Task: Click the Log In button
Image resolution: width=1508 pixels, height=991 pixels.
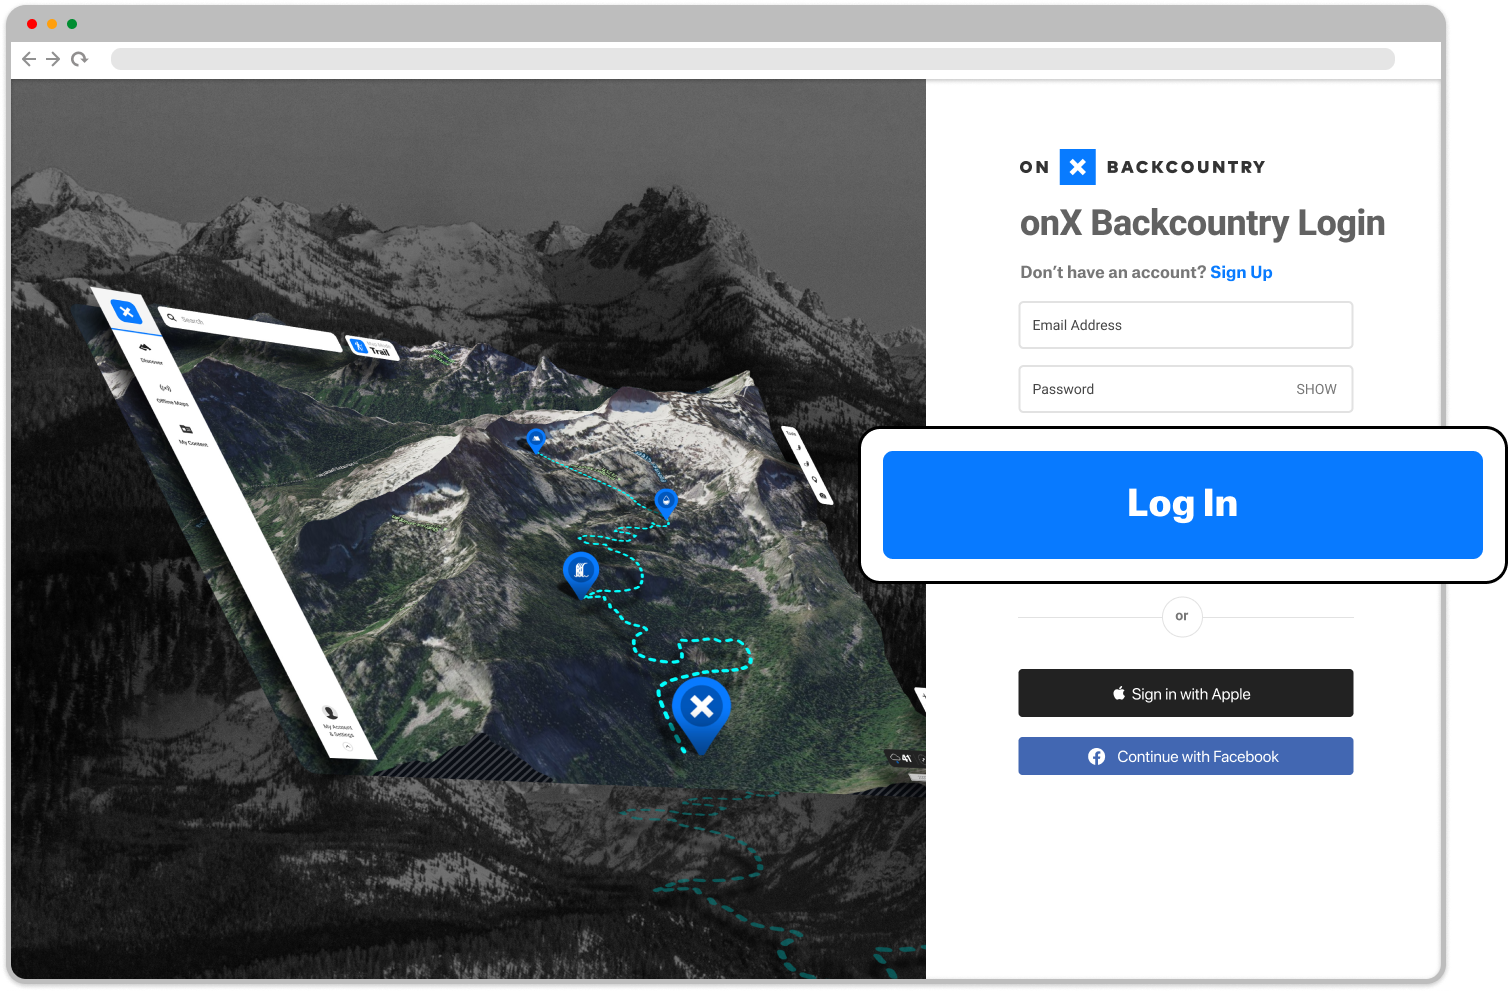Action: [x=1182, y=504]
